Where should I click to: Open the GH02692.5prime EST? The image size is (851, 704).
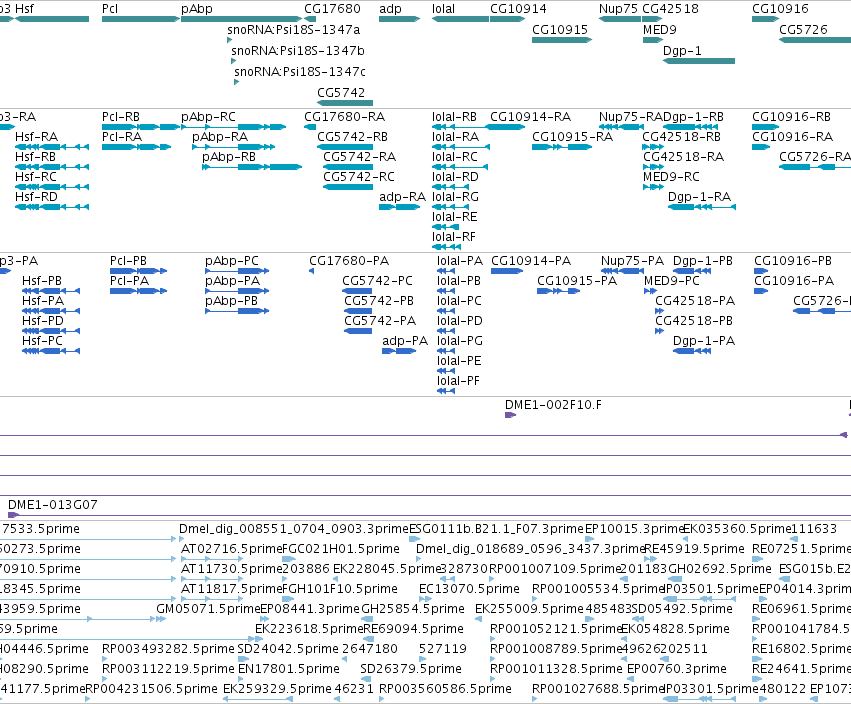click(x=720, y=569)
